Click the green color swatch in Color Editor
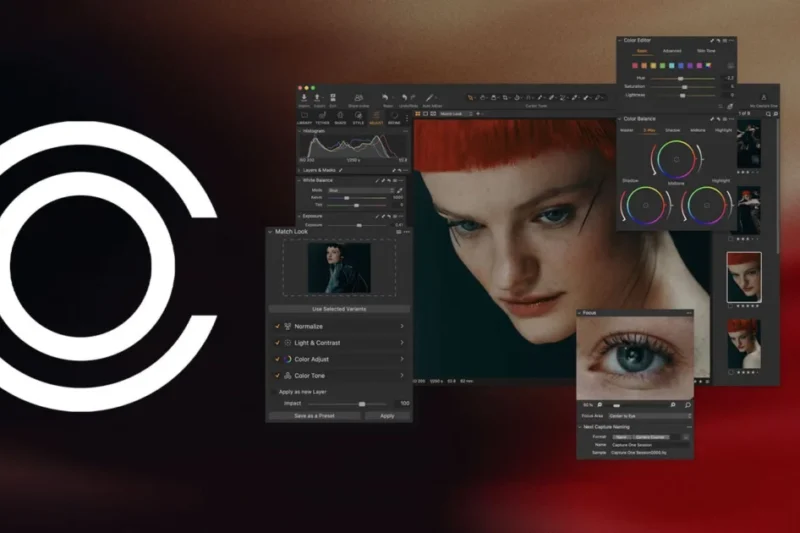Viewport: 800px width, 533px height. 662,66
